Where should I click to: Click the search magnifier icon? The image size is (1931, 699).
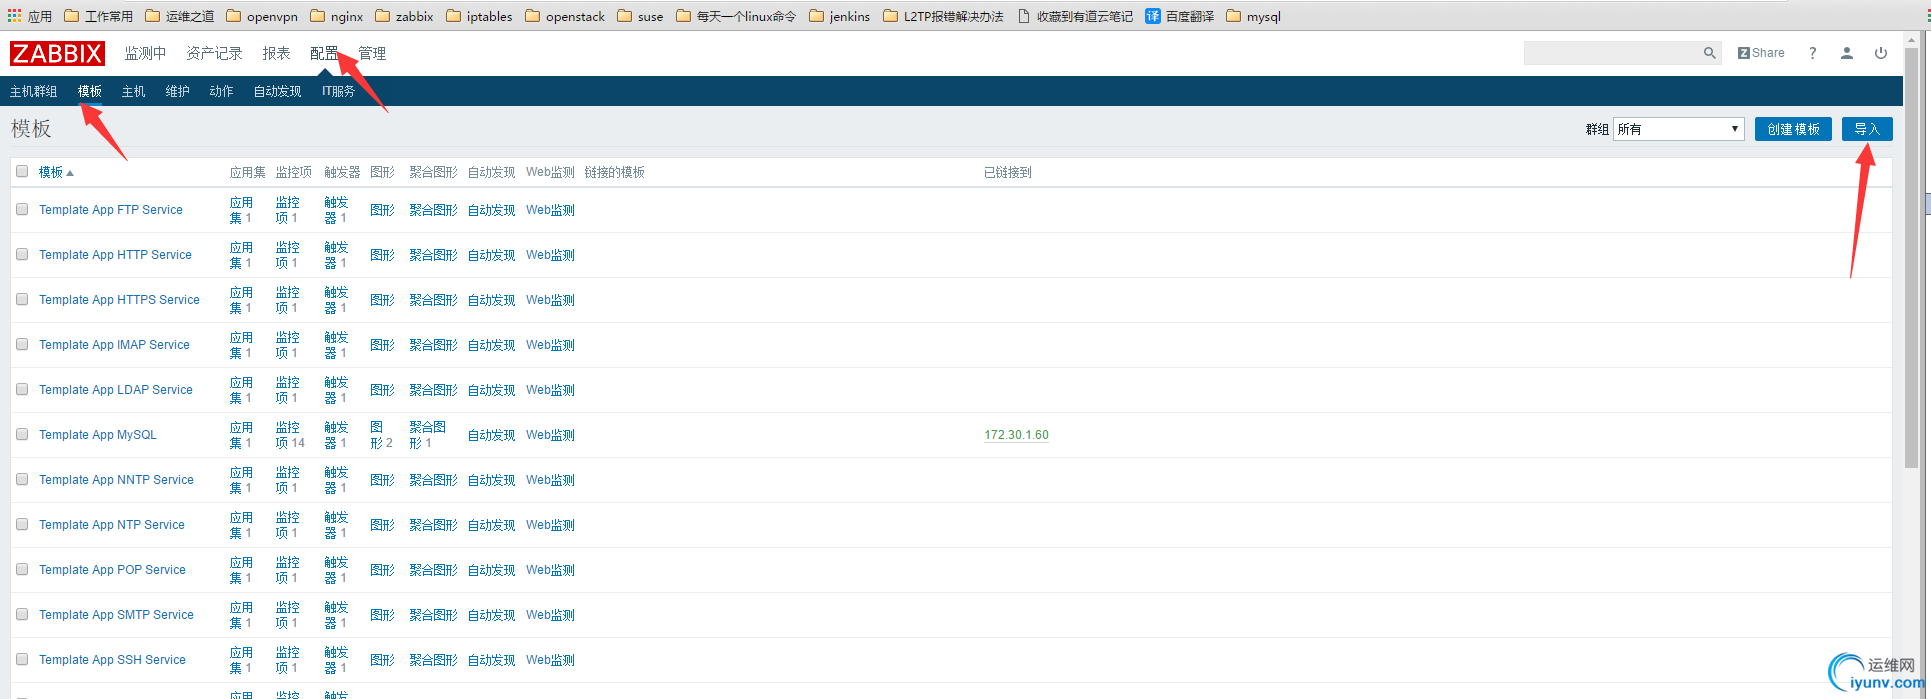click(x=1709, y=53)
